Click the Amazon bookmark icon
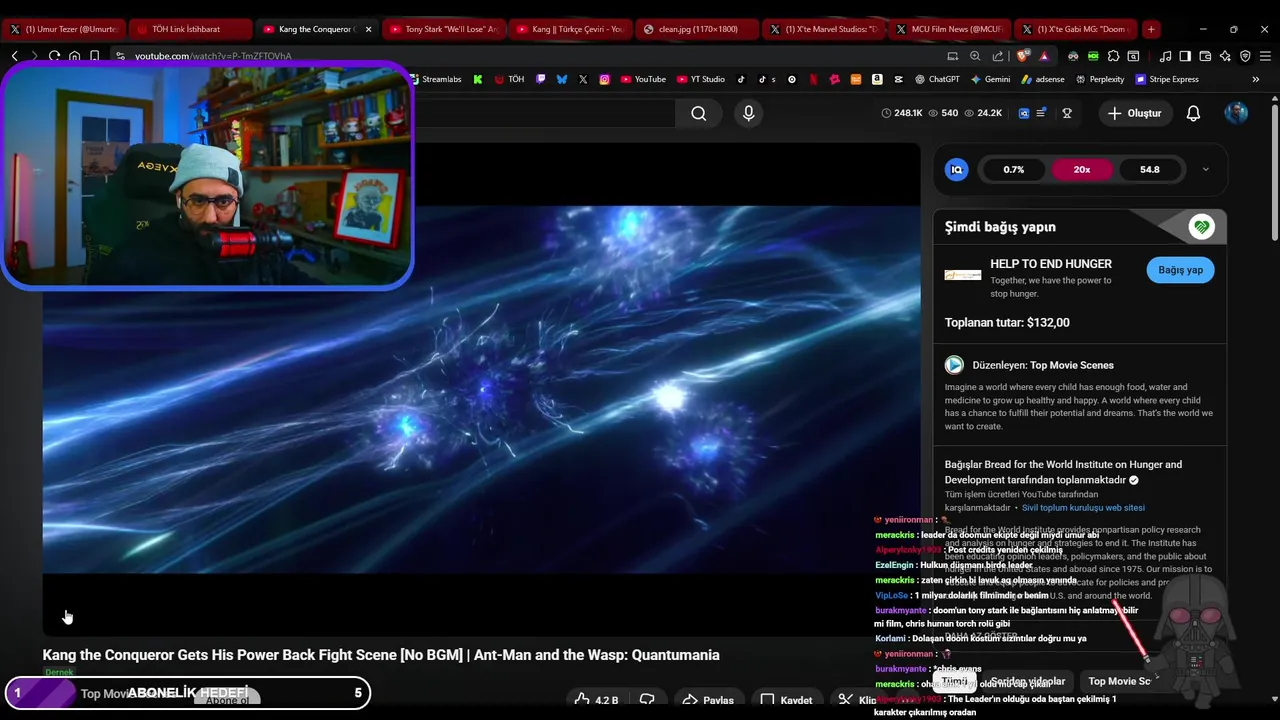This screenshot has height=720, width=1280. point(877,79)
